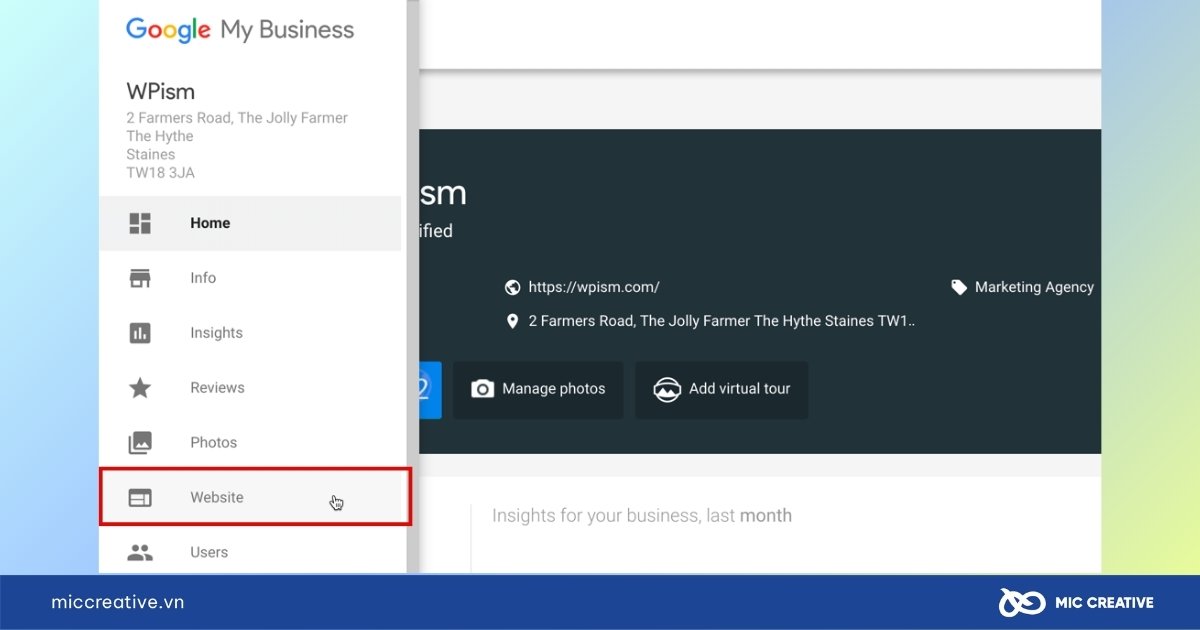This screenshot has width=1200, height=630.
Task: Click the Reviews star icon
Action: click(x=140, y=388)
